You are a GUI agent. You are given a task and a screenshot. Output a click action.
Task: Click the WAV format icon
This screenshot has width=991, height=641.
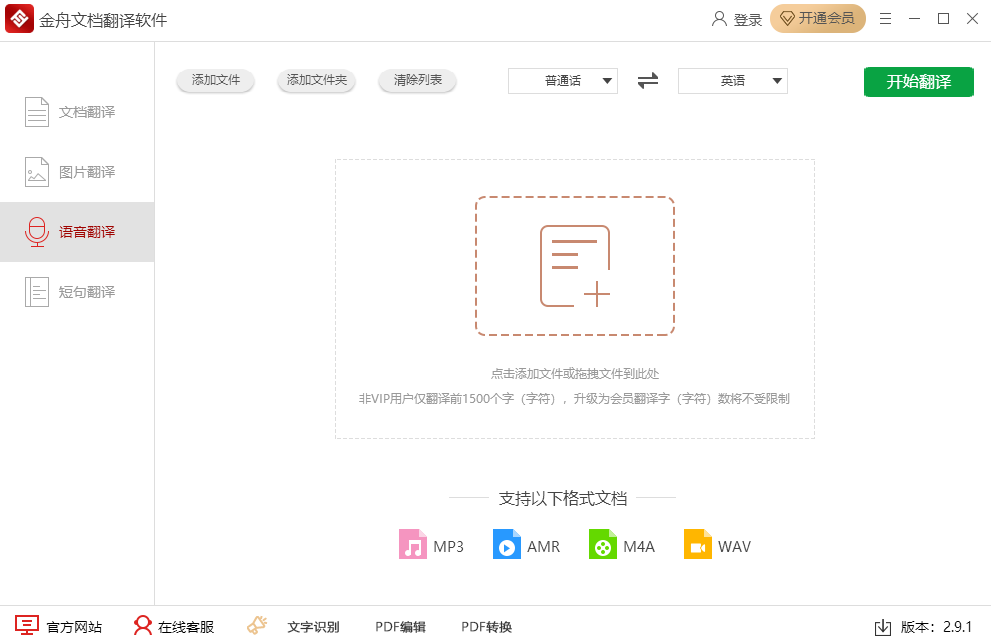(x=697, y=545)
